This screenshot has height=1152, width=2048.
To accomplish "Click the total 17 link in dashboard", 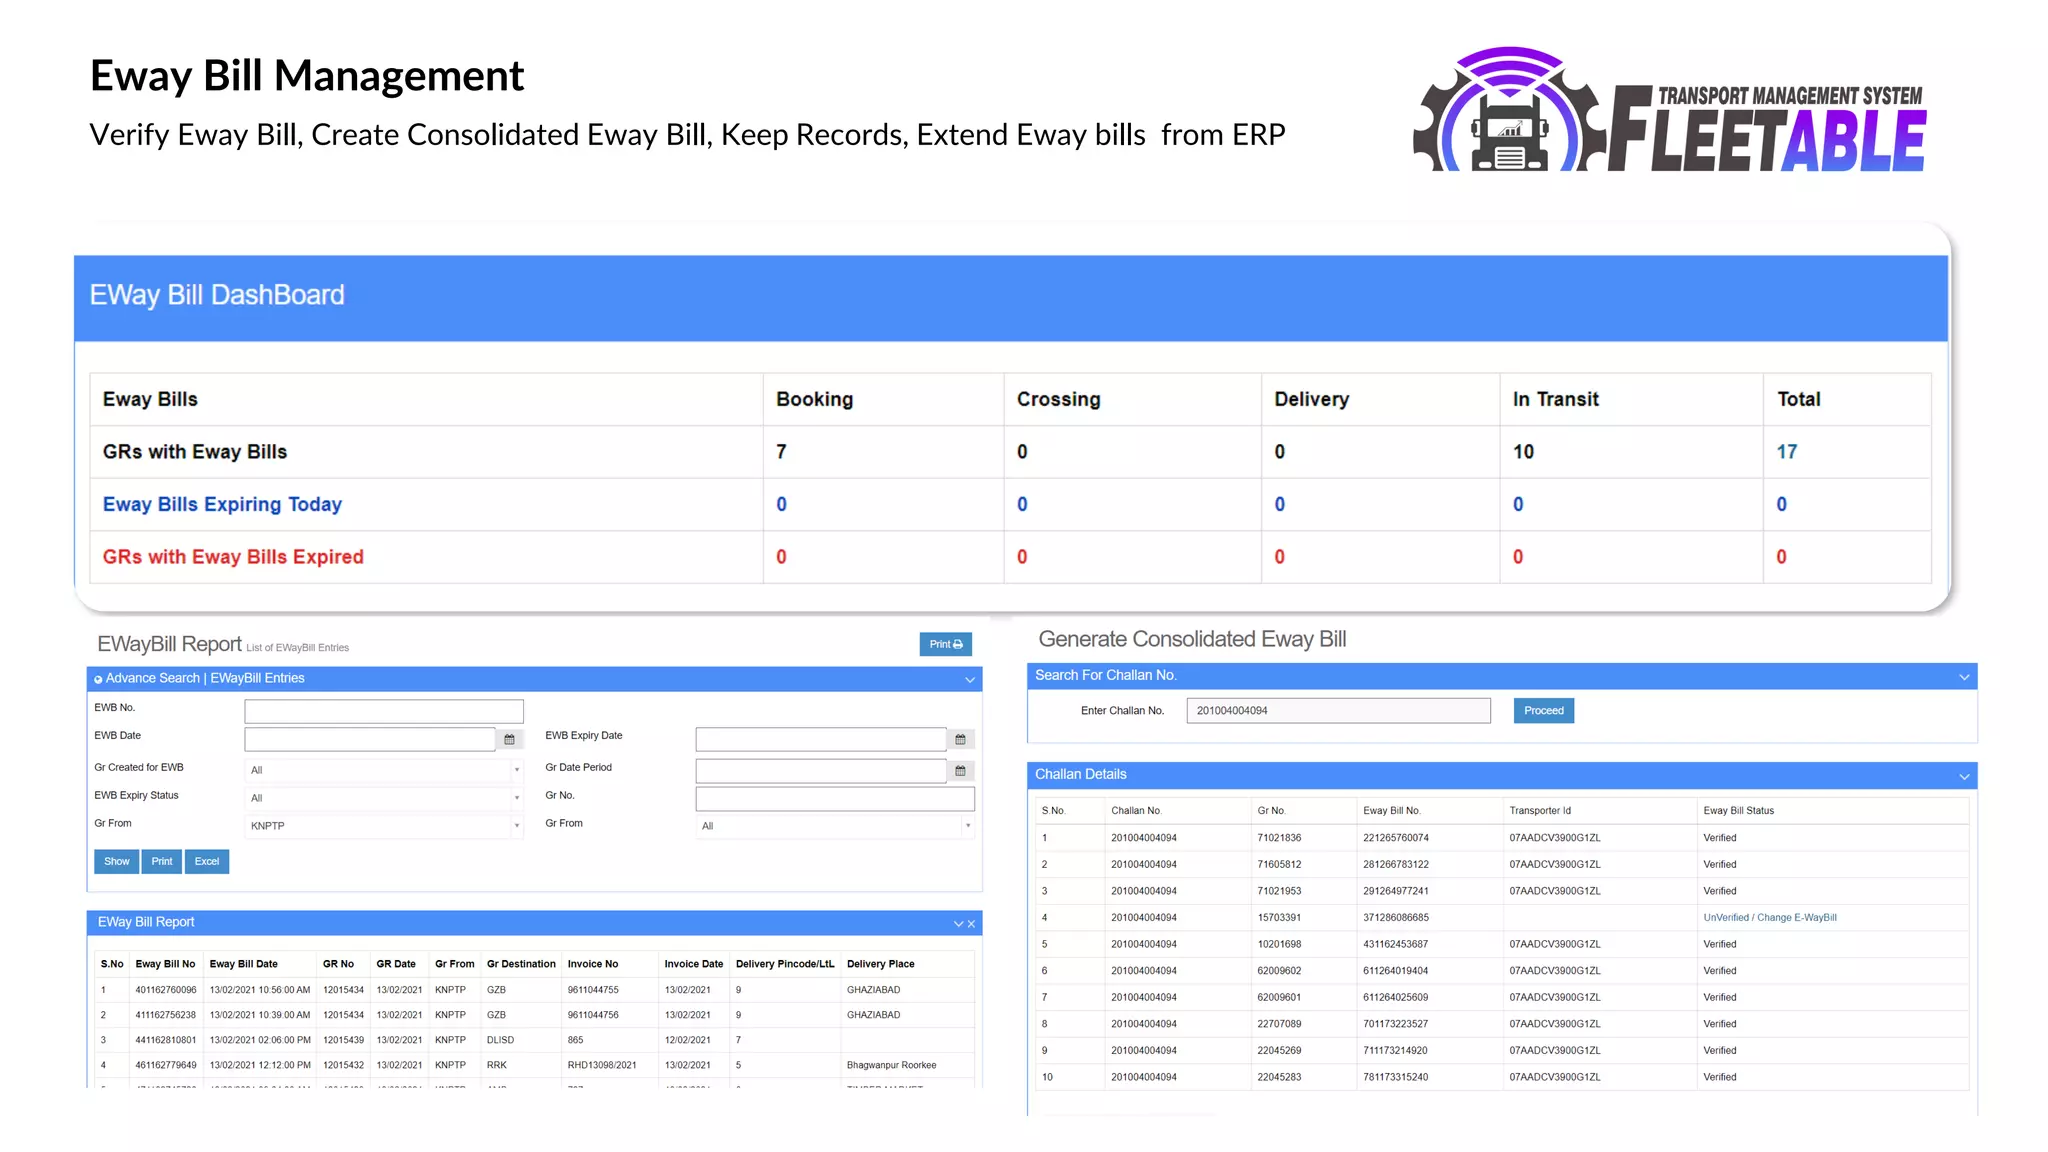I will click(x=1786, y=452).
